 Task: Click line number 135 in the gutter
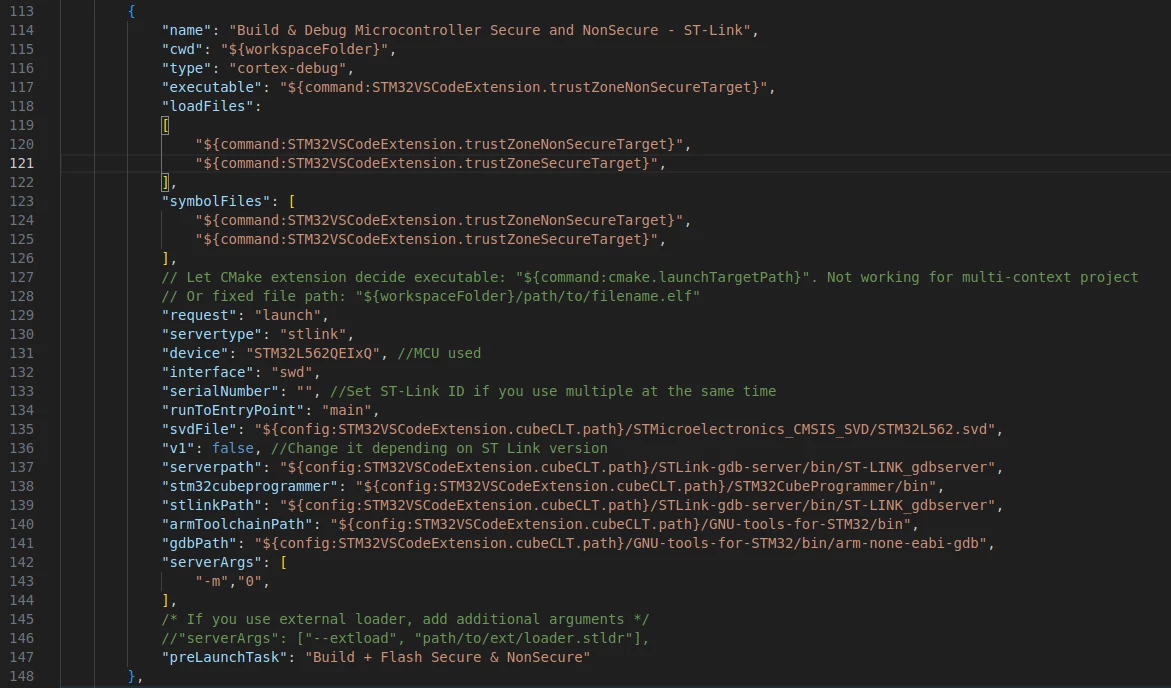[x=22, y=430]
